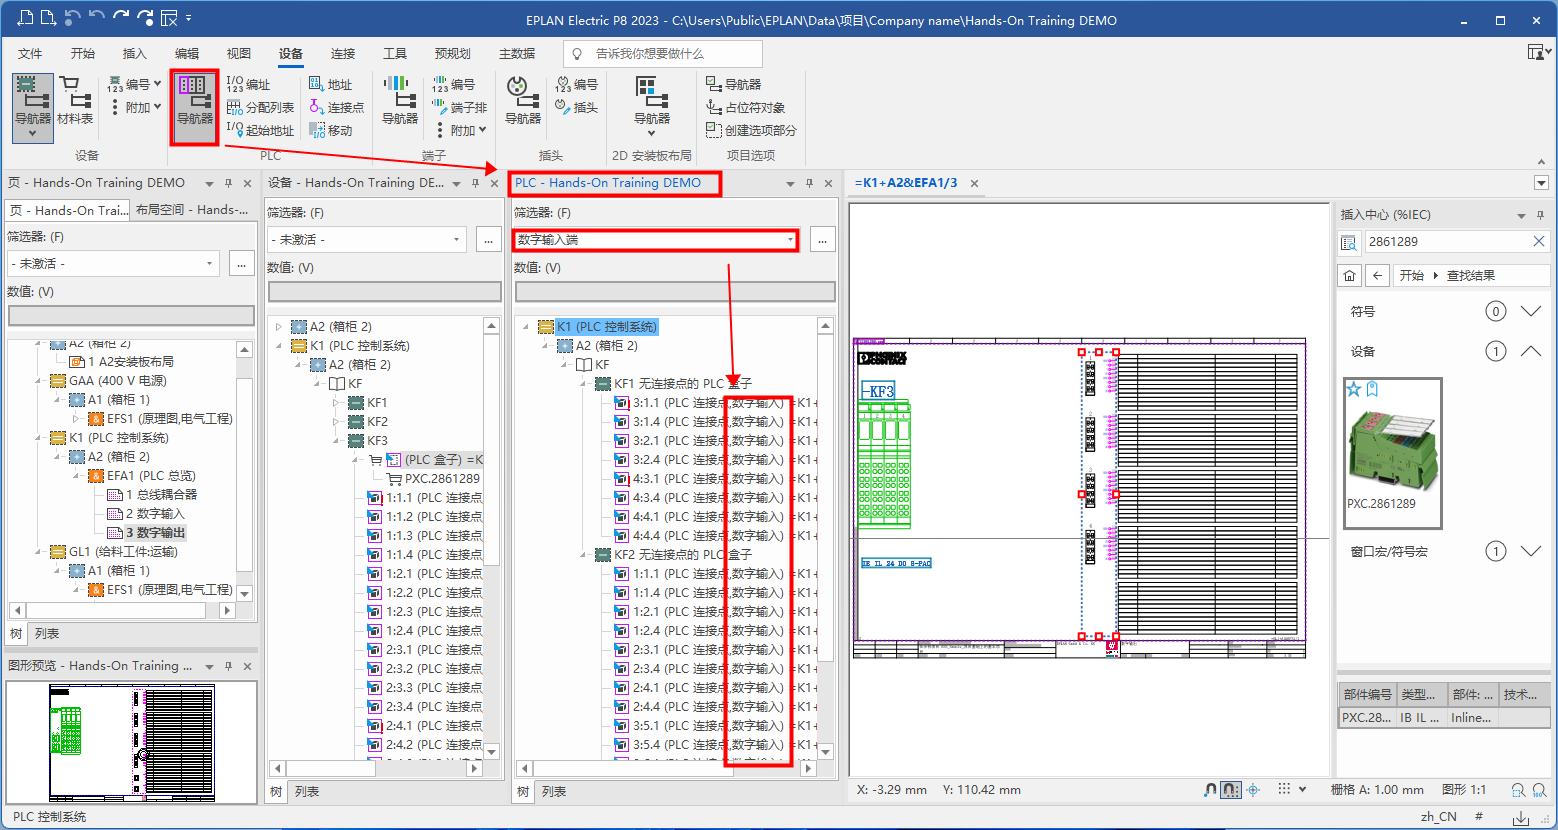Viewport: 1558px width, 830px height.
Task: Click the PLC navigator 数值 input field
Action: point(675,291)
